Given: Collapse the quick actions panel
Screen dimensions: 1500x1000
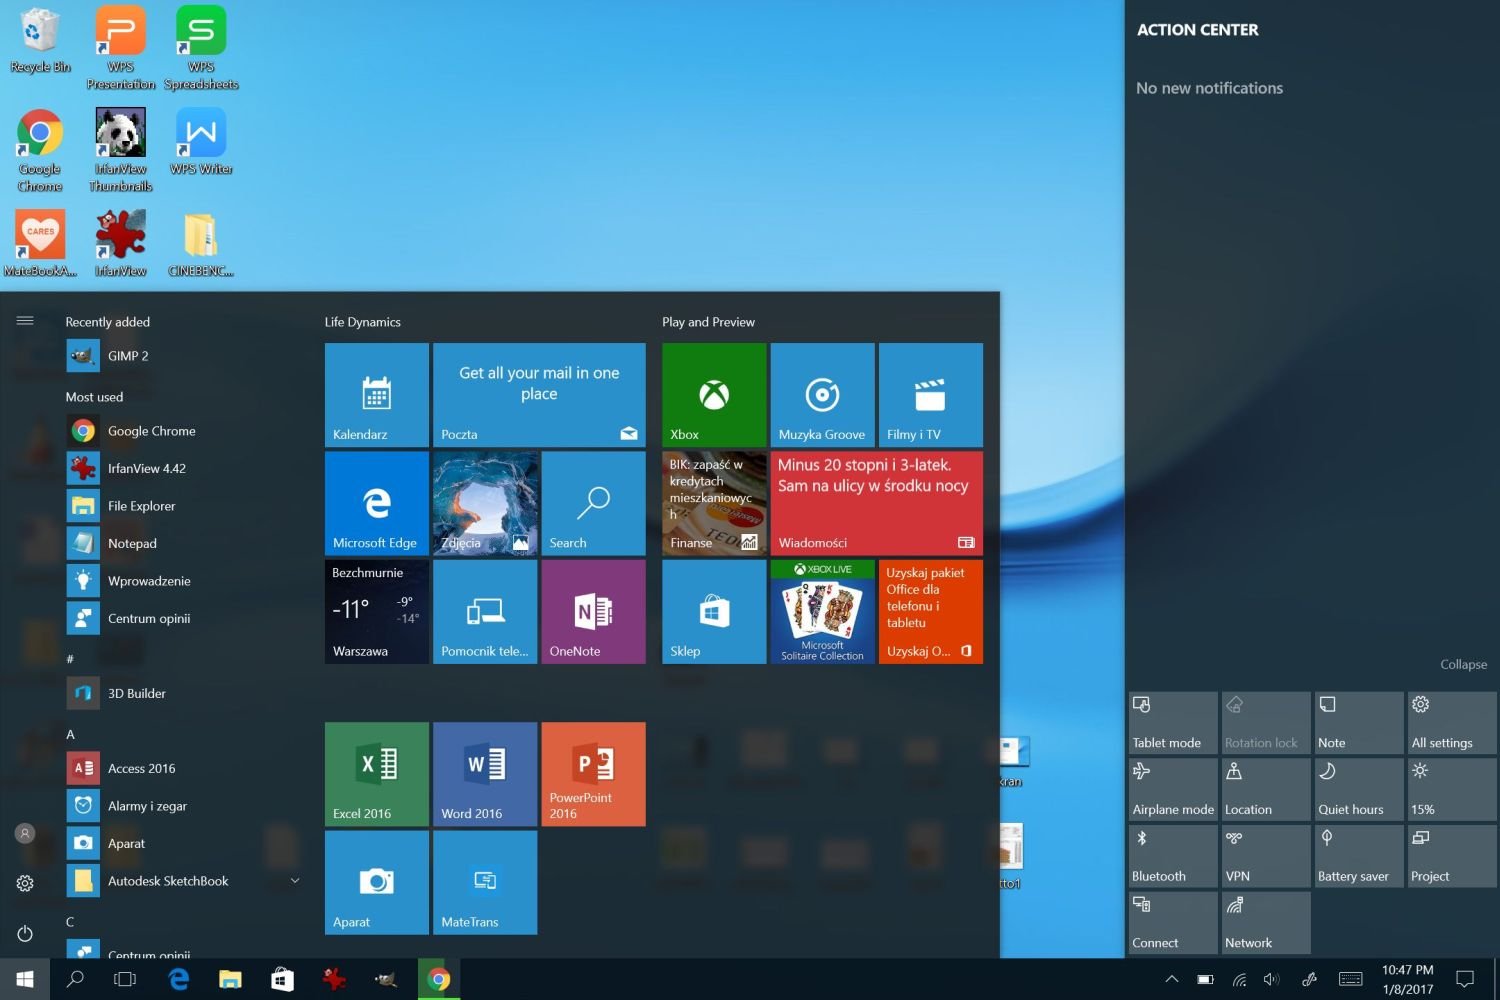Looking at the screenshot, I should click(1463, 665).
